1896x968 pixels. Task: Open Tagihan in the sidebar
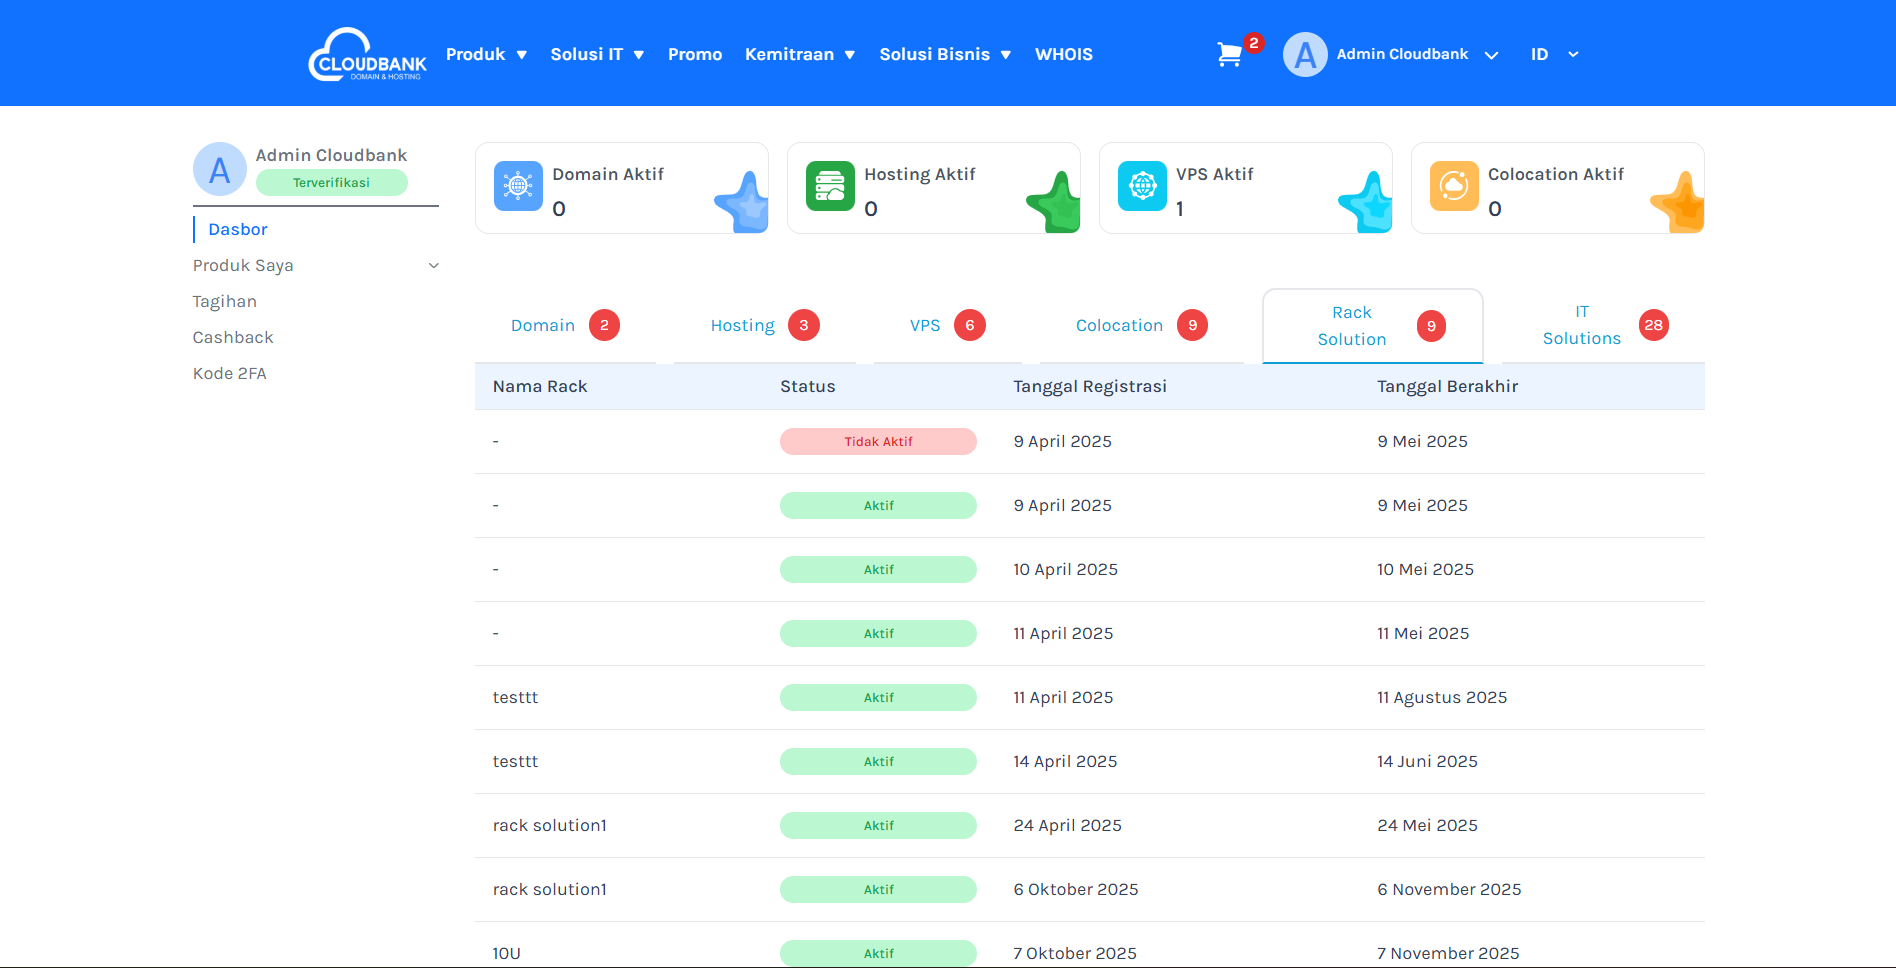coord(225,302)
